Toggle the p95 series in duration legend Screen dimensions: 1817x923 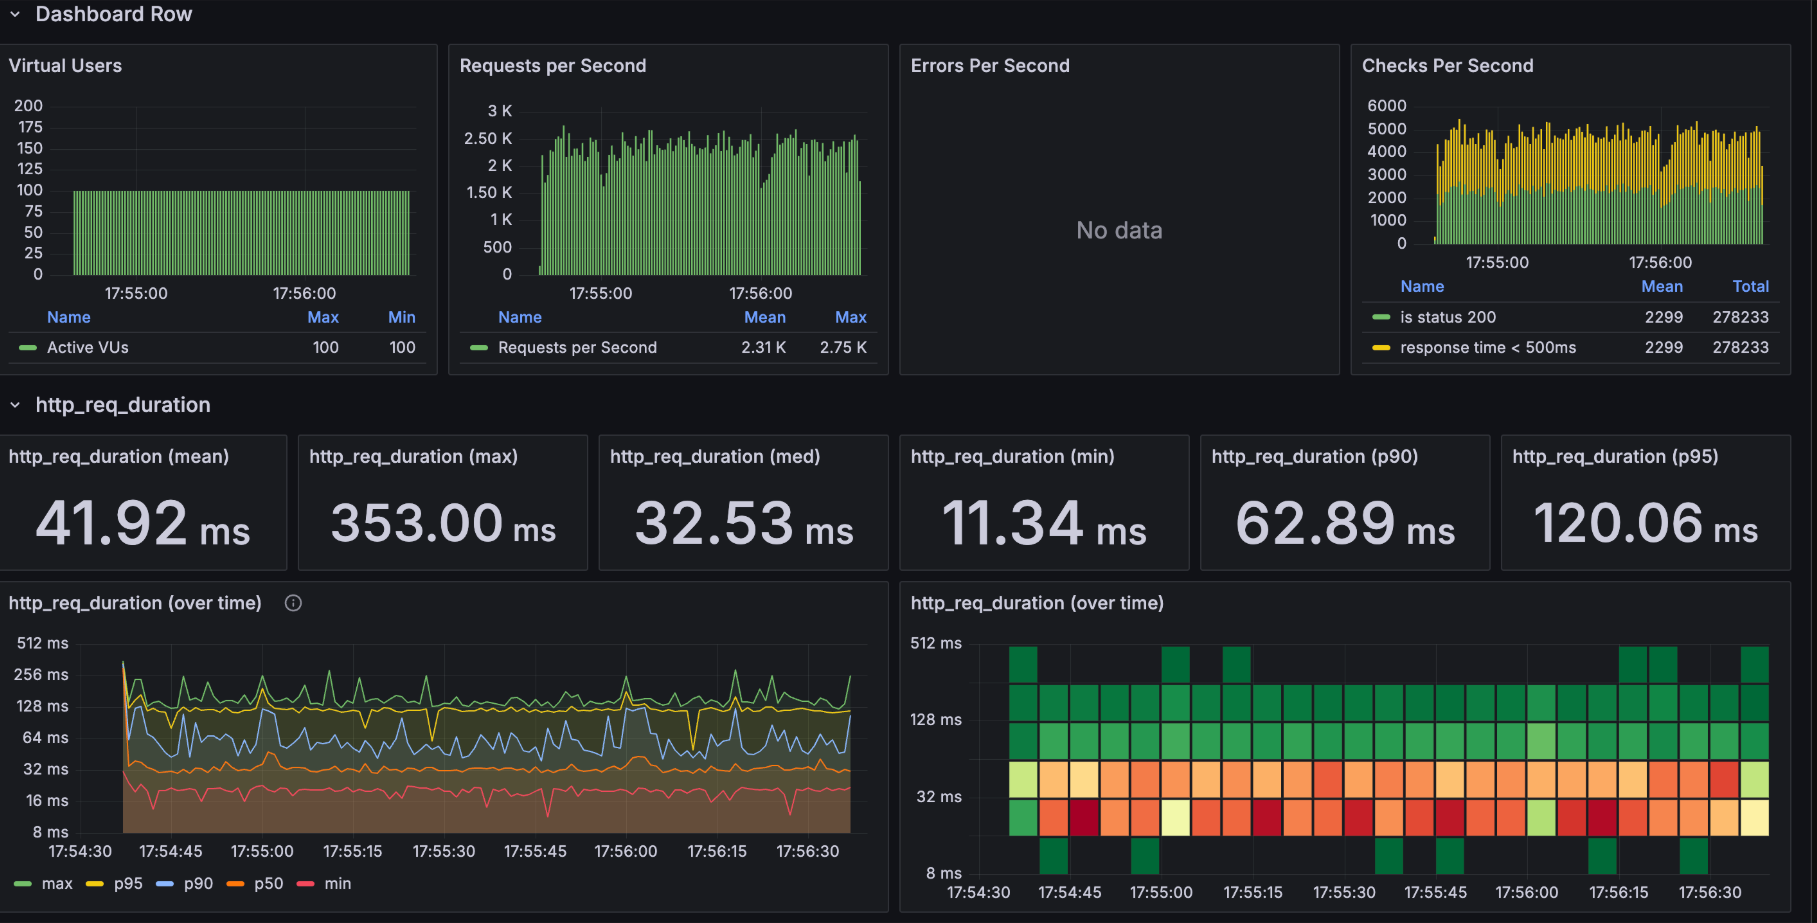(128, 884)
